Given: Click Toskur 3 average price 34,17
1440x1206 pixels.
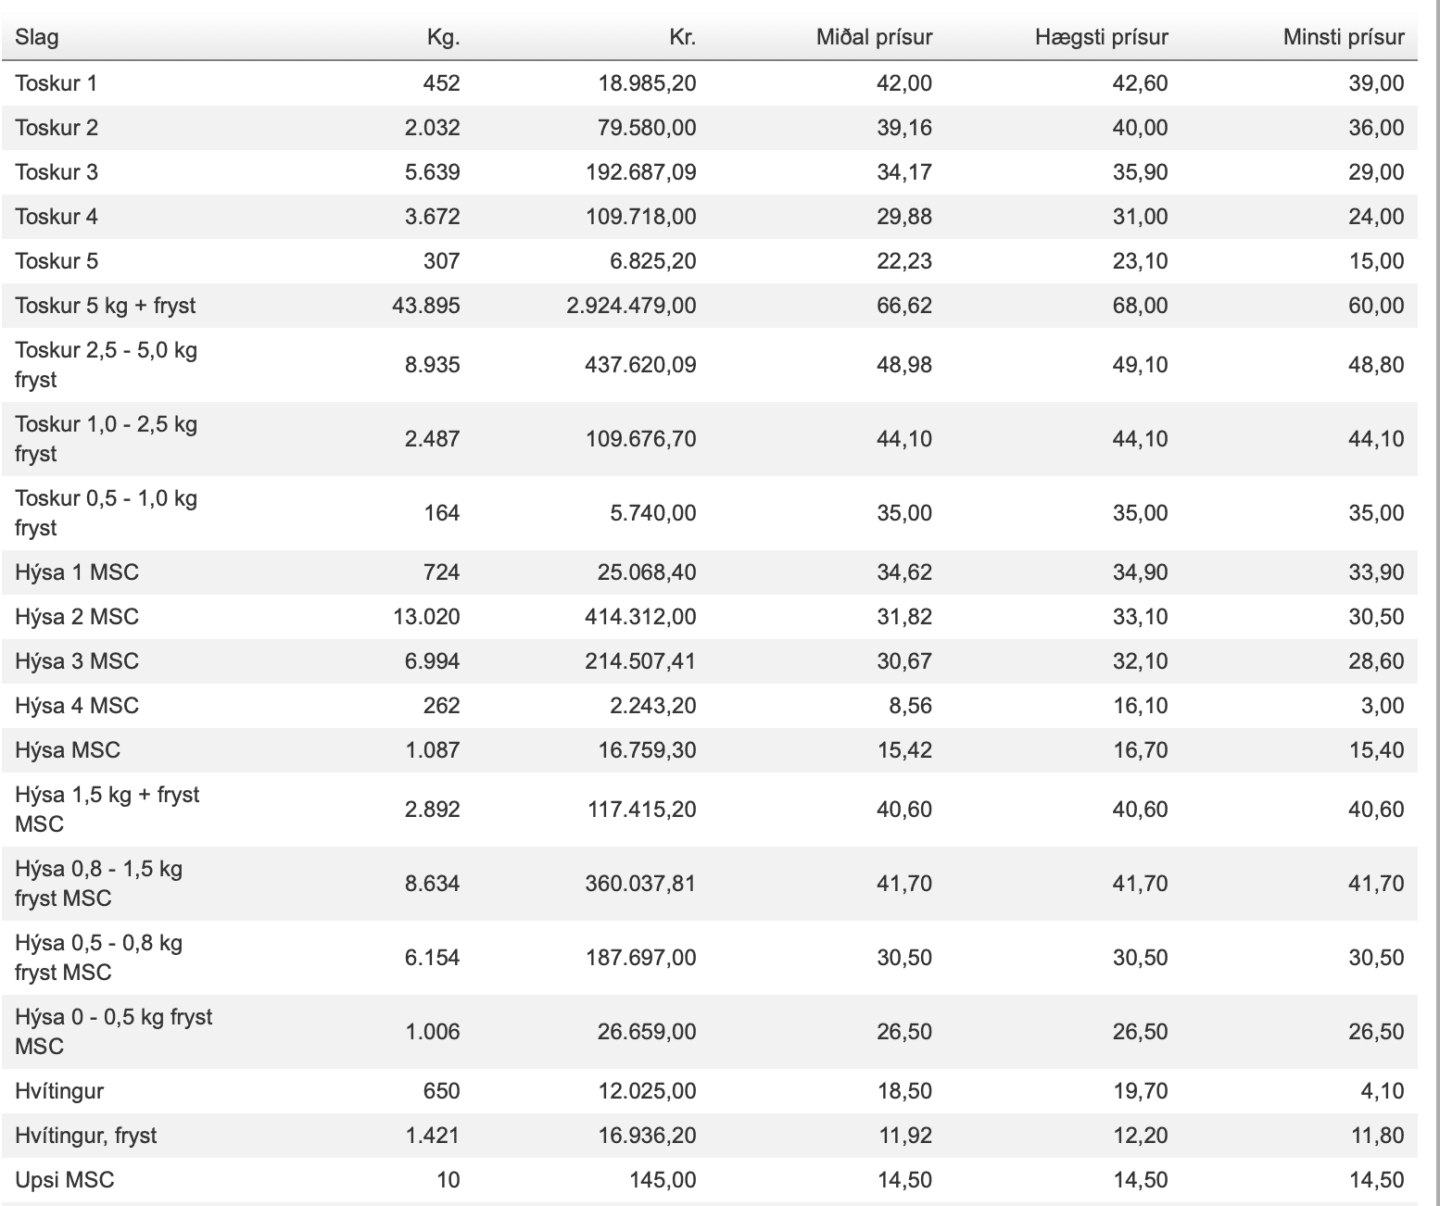Looking at the screenshot, I should point(904,172).
